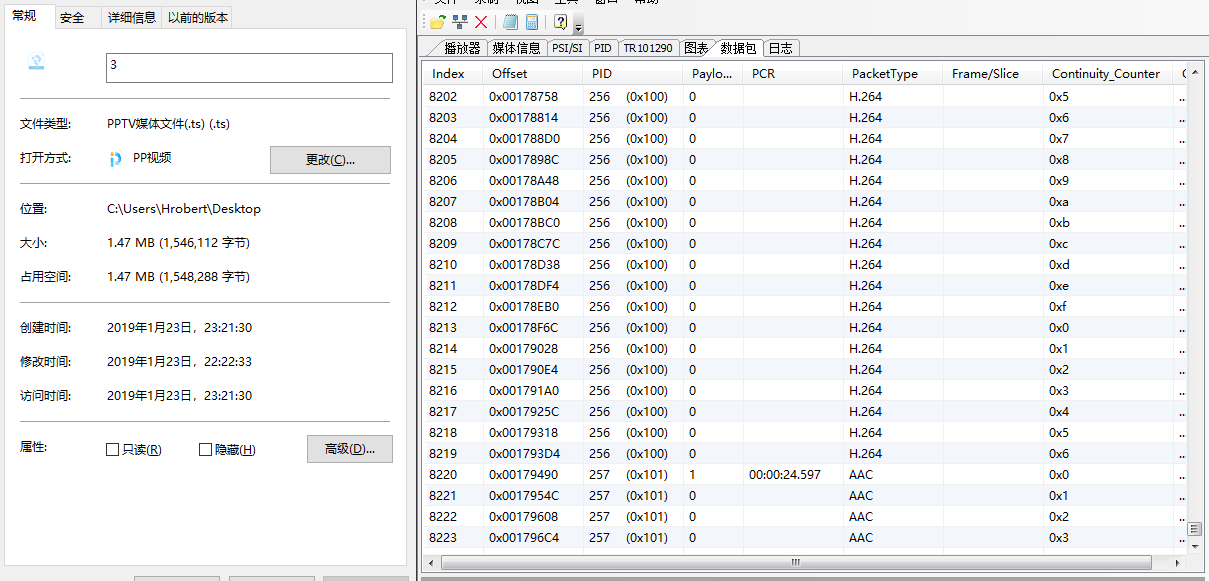Switch to the 媒体信息 tab
This screenshot has width=1209, height=581.
[516, 48]
